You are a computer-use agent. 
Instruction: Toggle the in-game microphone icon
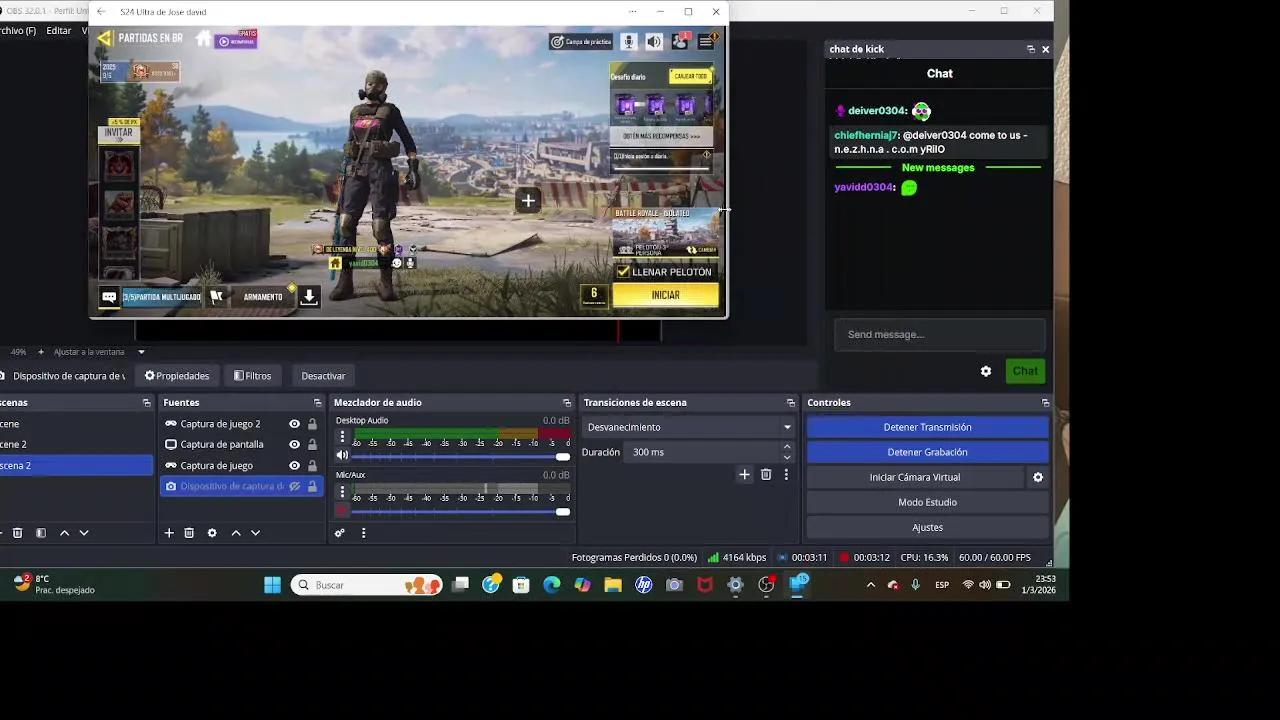(629, 41)
